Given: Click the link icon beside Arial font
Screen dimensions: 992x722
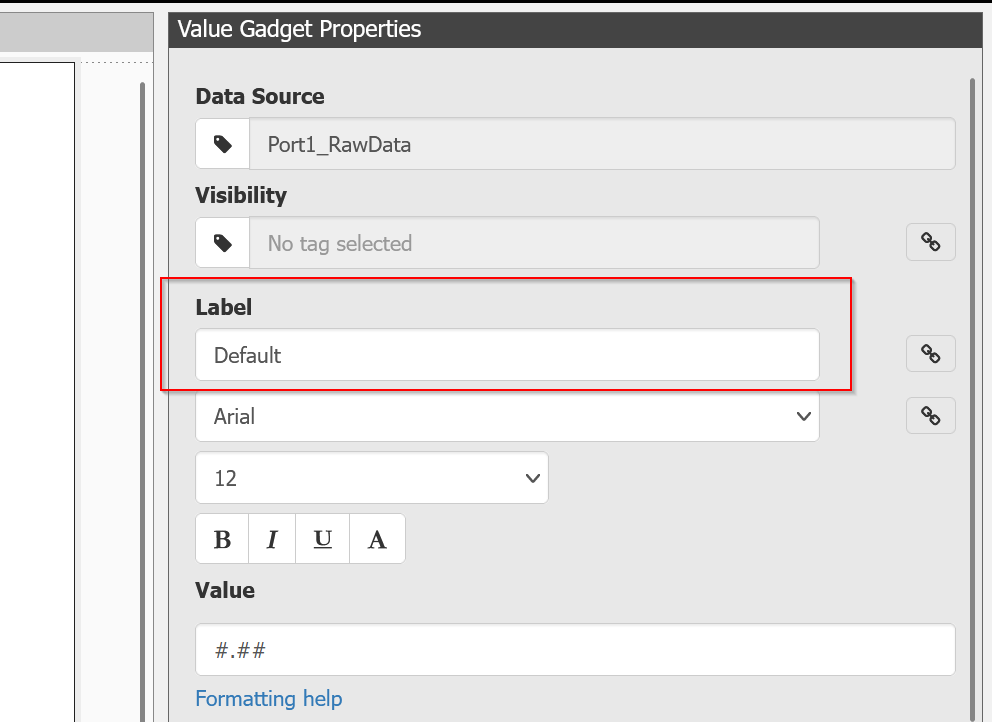Looking at the screenshot, I should click(930, 416).
